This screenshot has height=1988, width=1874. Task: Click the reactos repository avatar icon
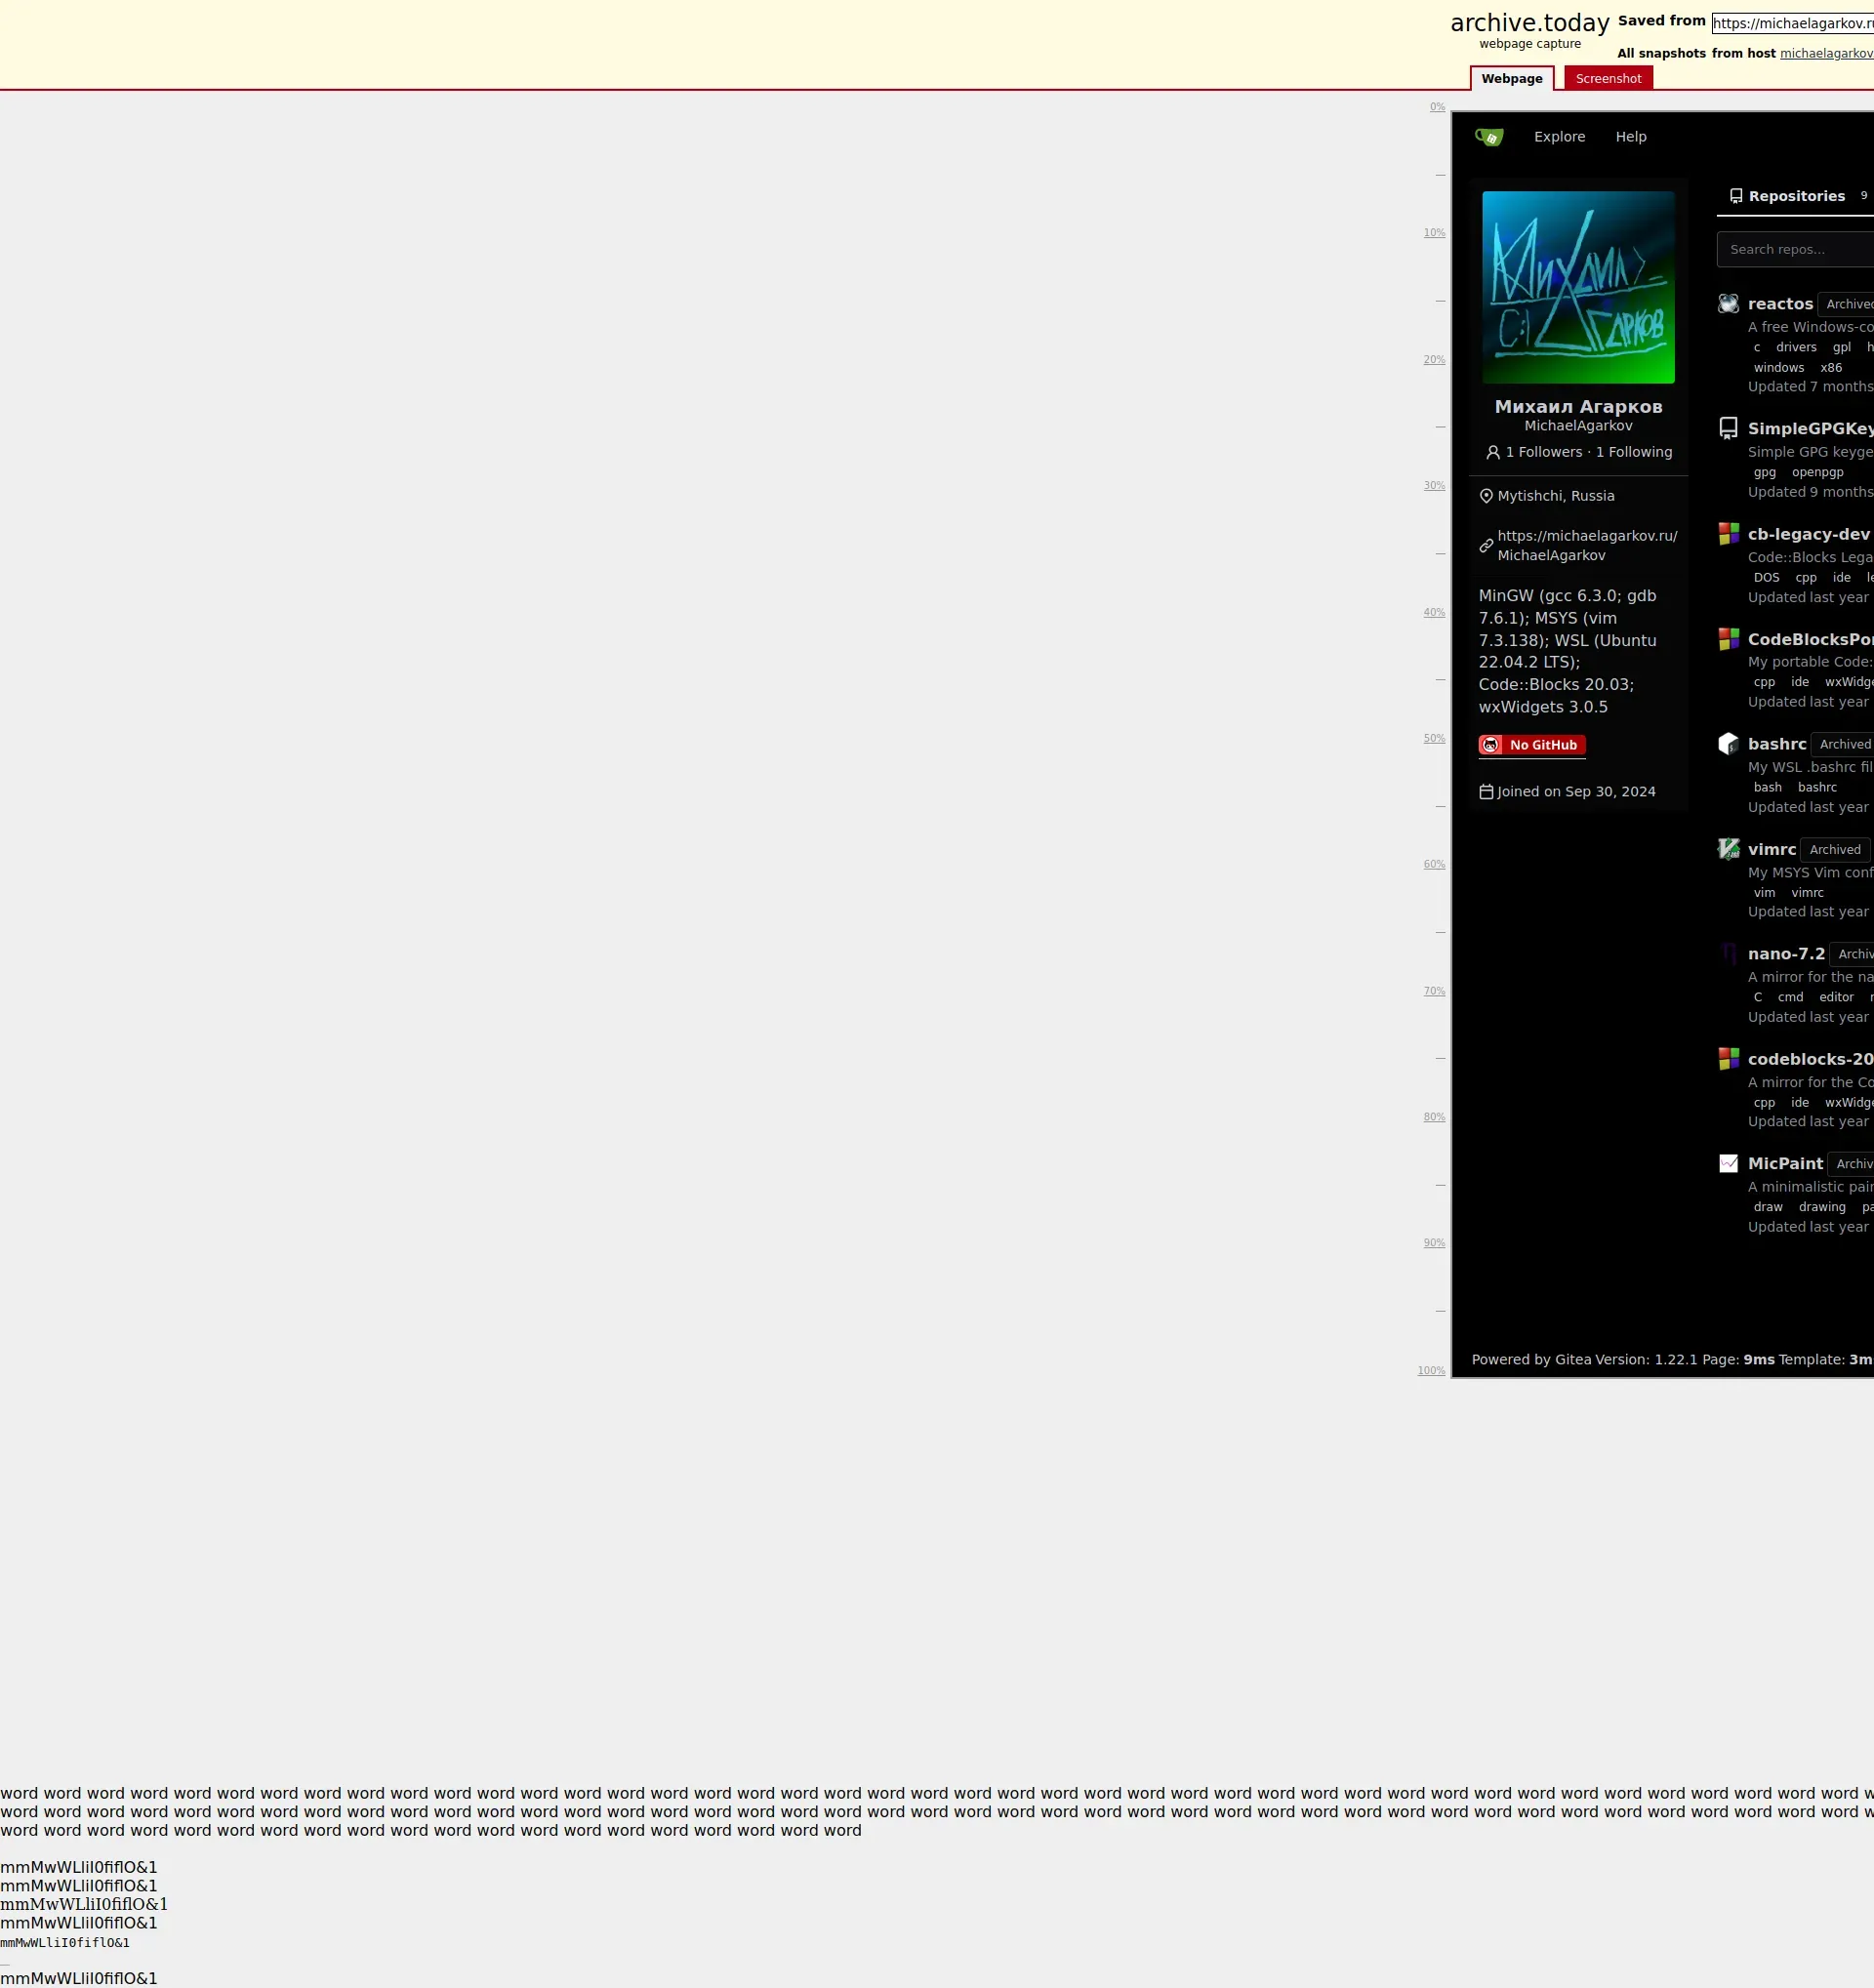tap(1728, 304)
